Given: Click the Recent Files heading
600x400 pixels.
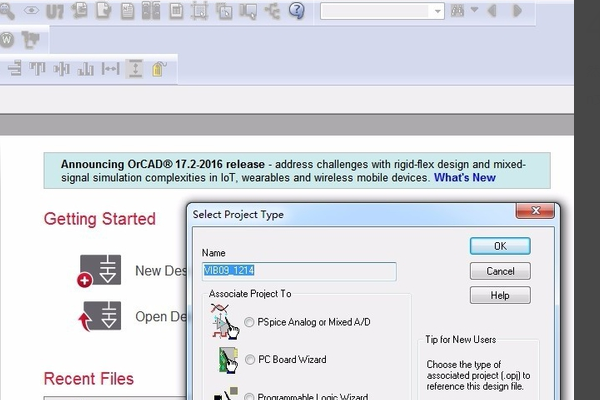Looking at the screenshot, I should click(89, 379).
